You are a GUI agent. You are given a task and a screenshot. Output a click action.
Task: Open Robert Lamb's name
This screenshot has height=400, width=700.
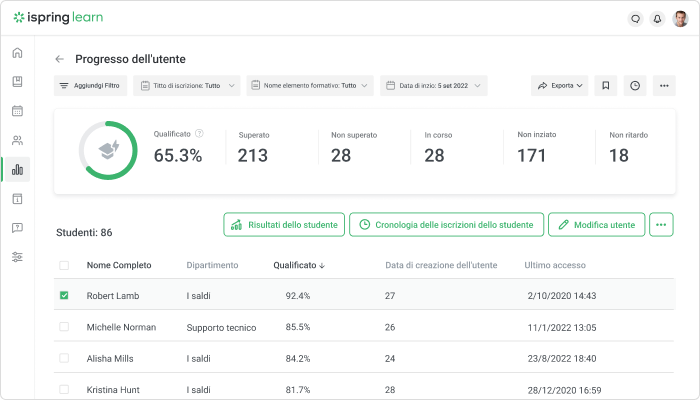pyautogui.click(x=113, y=296)
